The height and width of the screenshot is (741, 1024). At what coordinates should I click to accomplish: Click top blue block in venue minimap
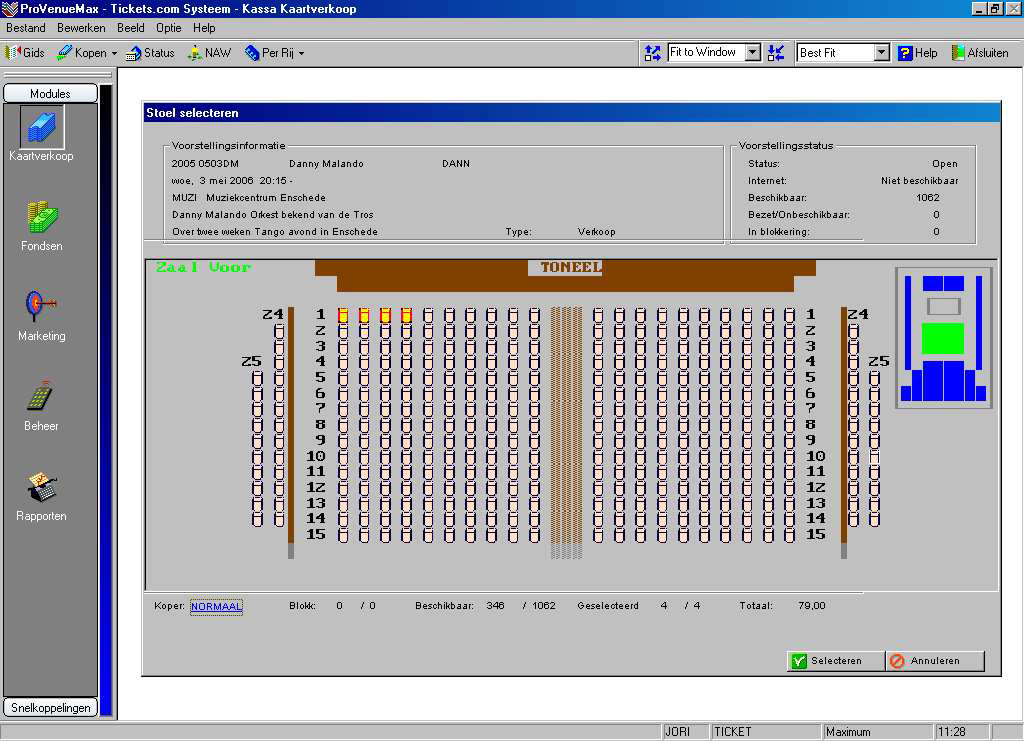[943, 283]
